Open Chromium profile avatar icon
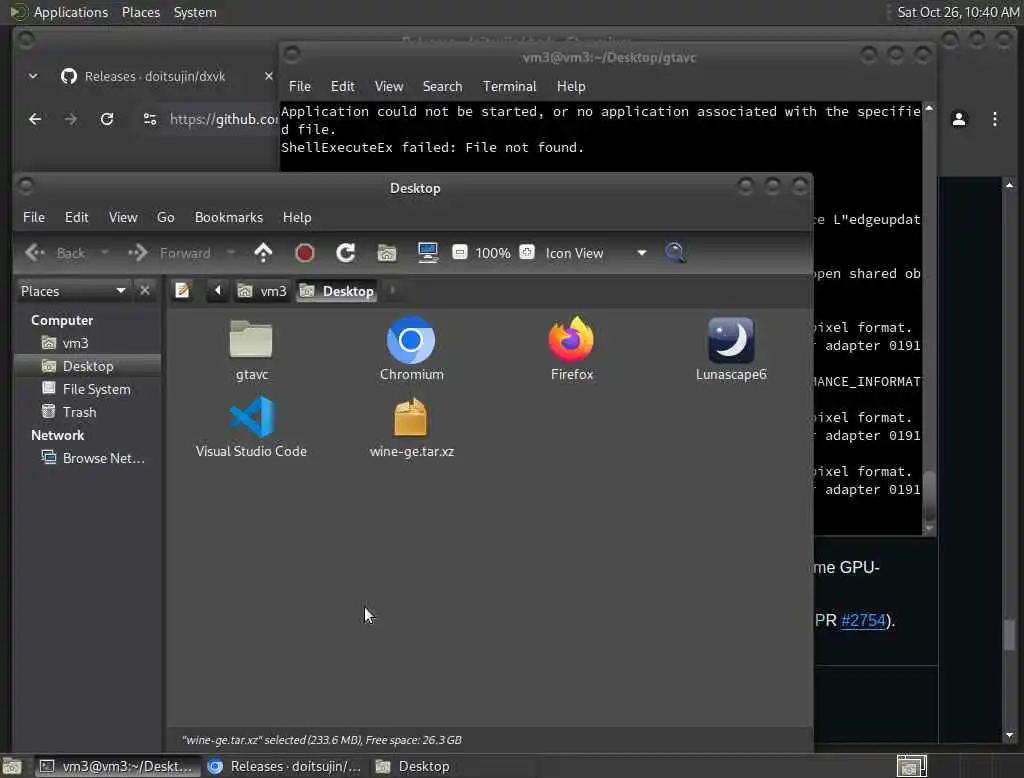The image size is (1024, 778). (x=959, y=119)
